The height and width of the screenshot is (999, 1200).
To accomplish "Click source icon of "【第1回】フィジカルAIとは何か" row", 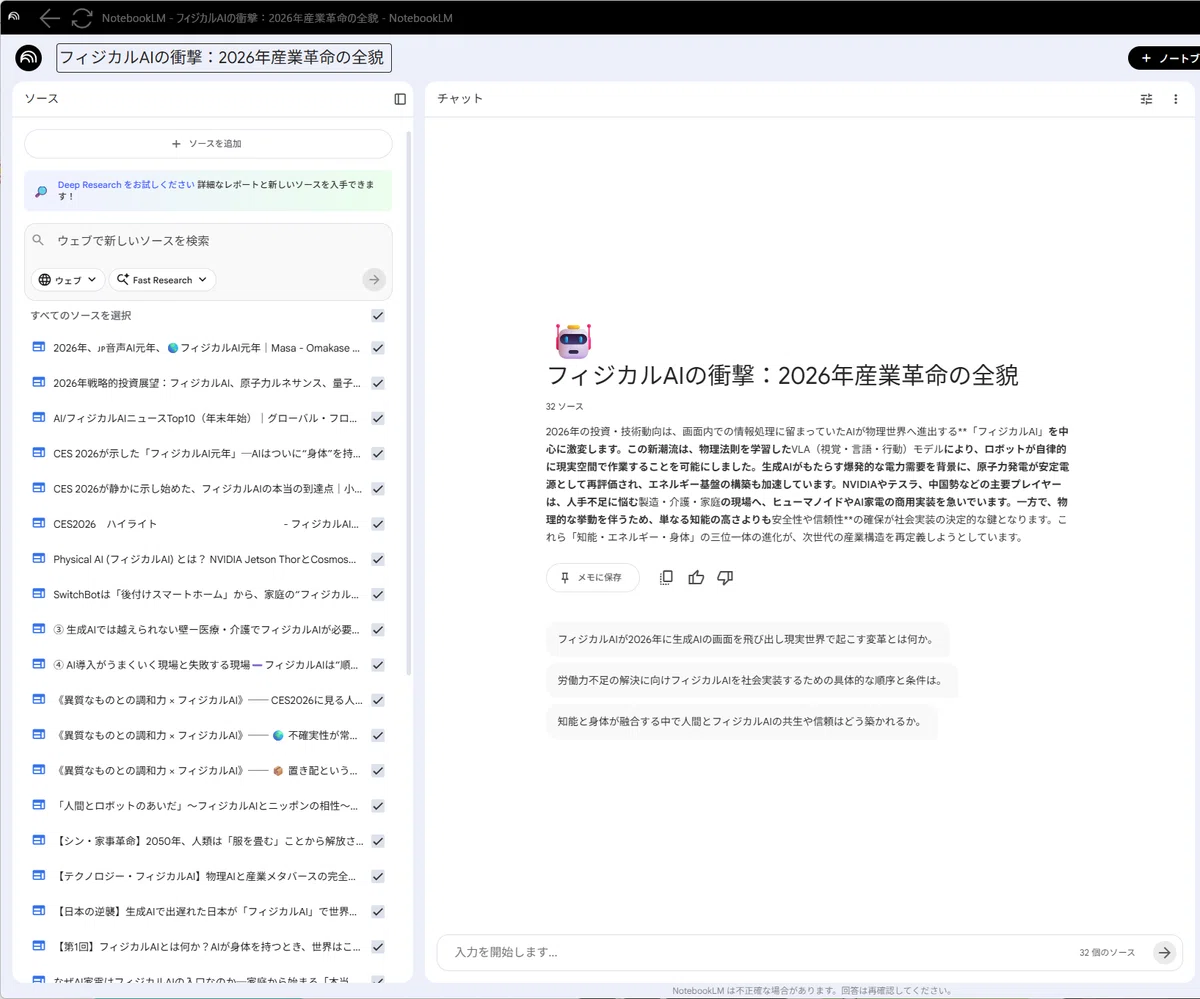I will [x=39, y=946].
